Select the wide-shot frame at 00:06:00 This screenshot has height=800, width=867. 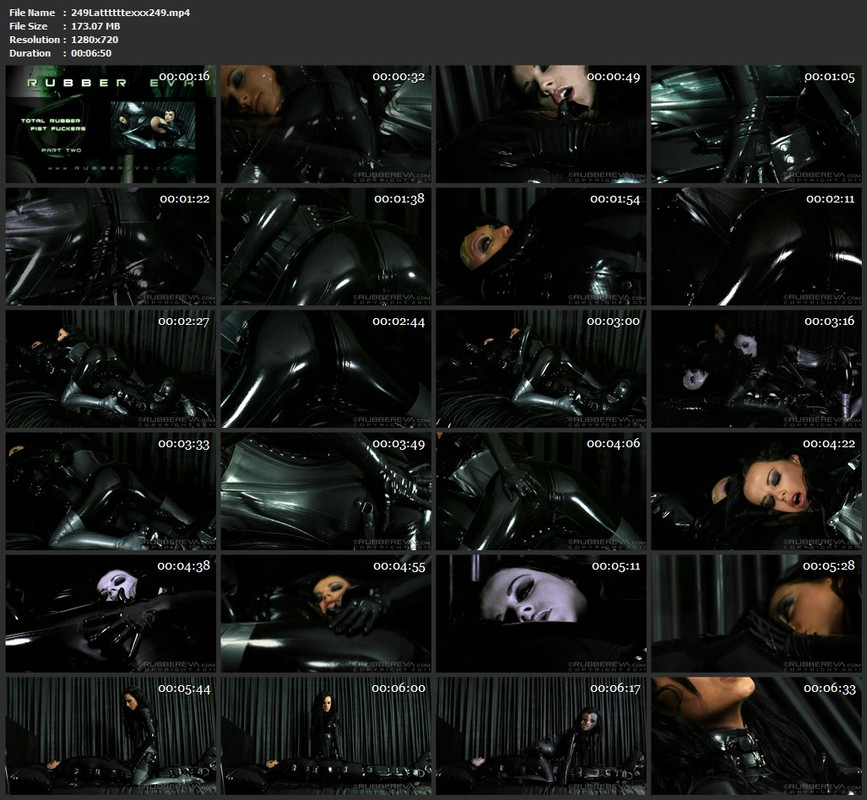(326, 736)
